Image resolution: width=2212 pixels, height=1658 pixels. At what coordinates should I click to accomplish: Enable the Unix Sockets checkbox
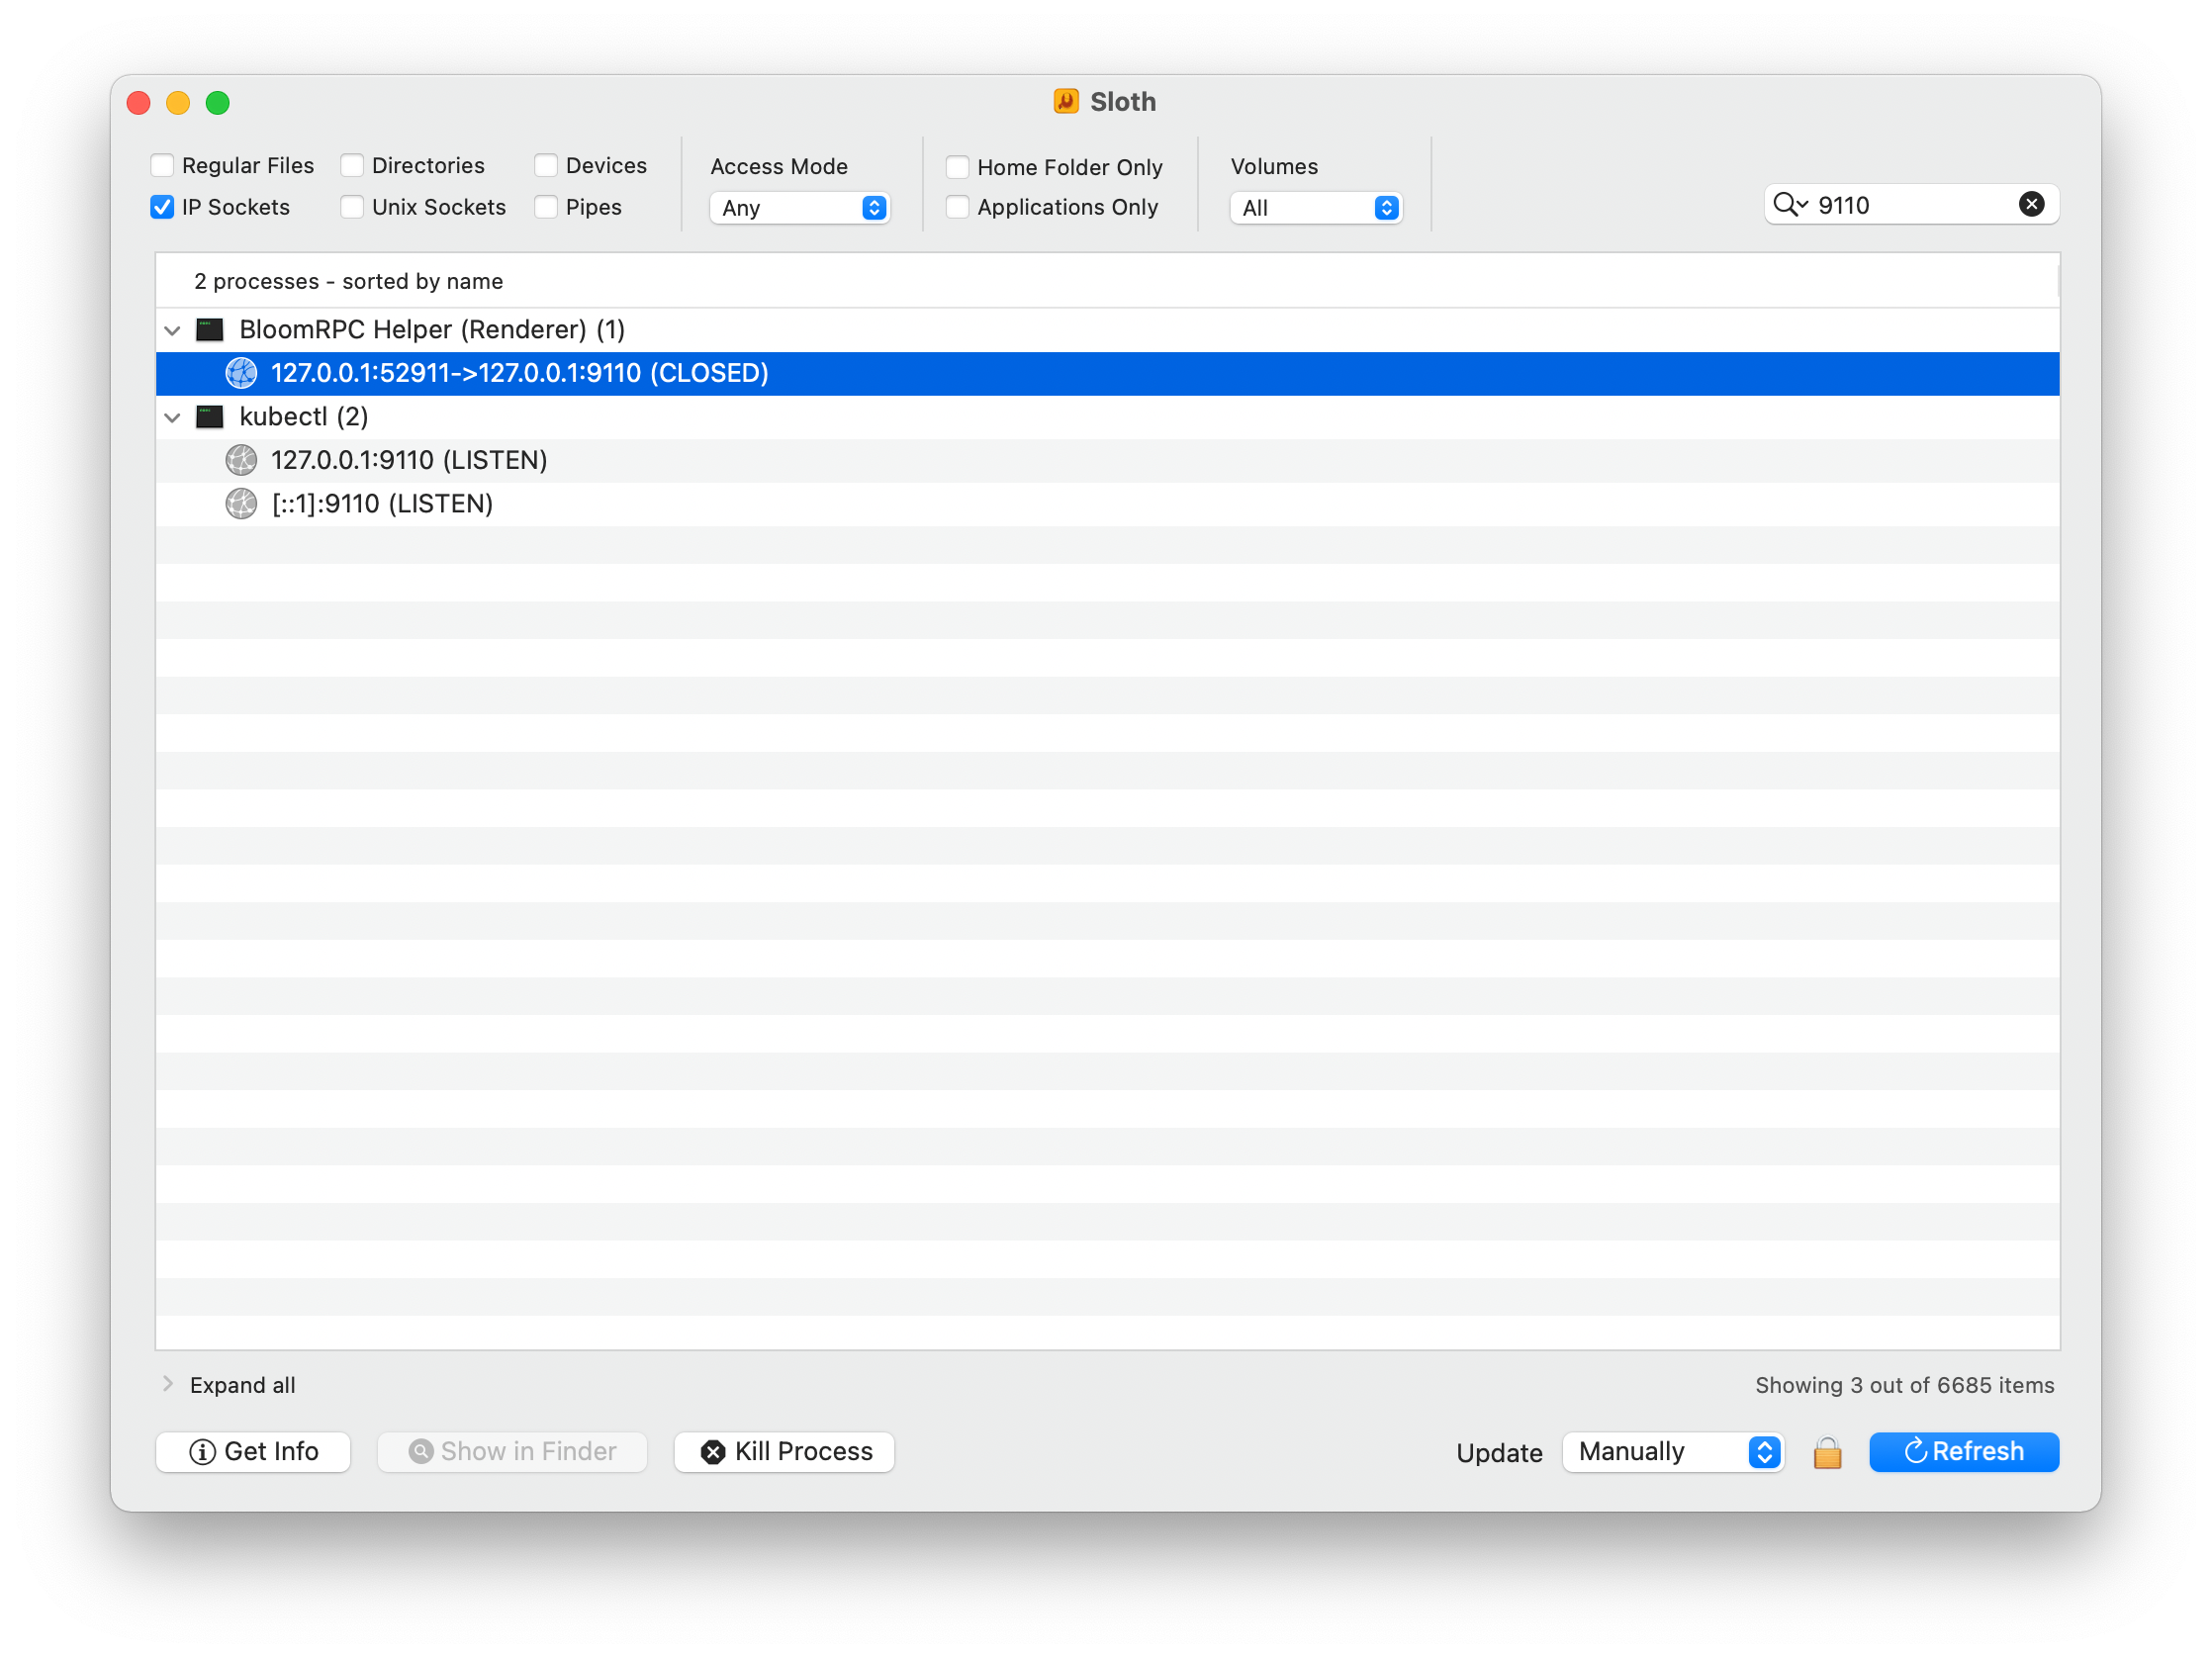pos(352,207)
